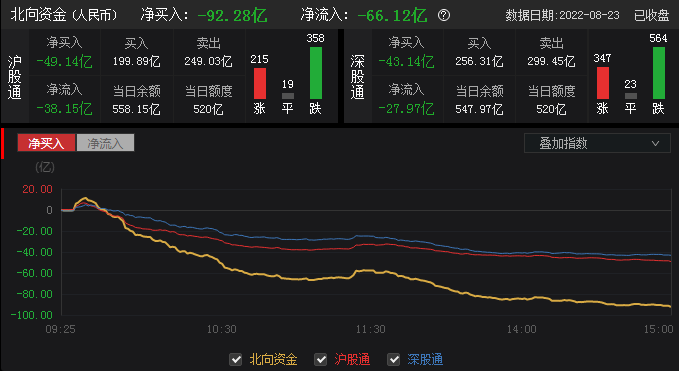Click the green 跌 bar in 沪股通
Viewport: 679px width, 371px height.
pos(316,73)
